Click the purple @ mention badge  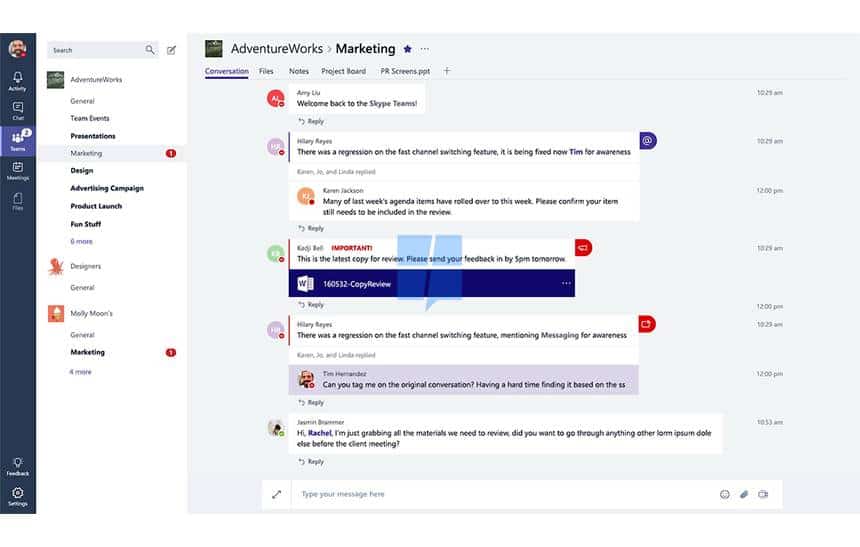[x=648, y=140]
